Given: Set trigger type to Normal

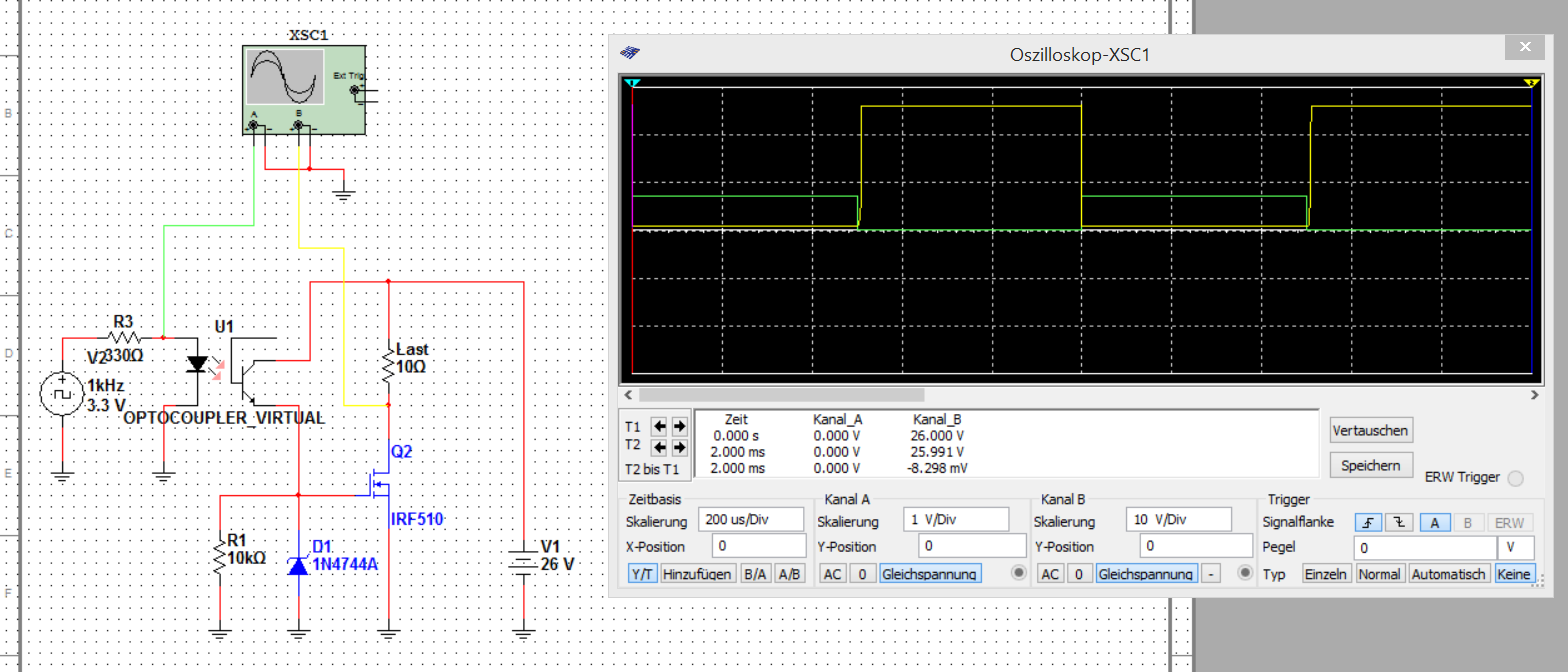Looking at the screenshot, I should point(1380,574).
